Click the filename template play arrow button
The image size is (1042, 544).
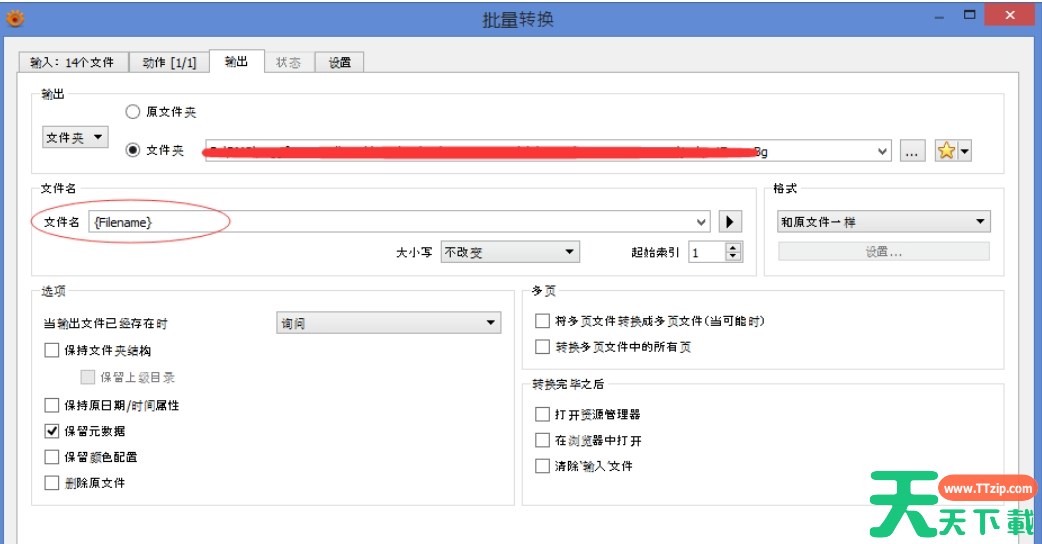(x=730, y=222)
